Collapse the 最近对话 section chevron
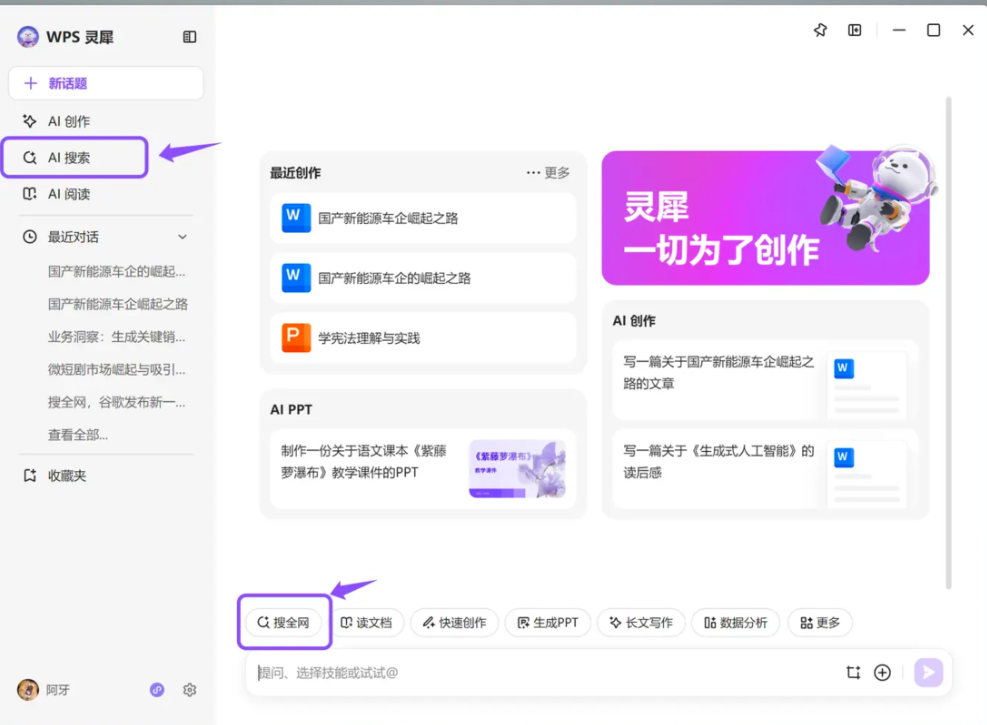This screenshot has height=725, width=987. pyautogui.click(x=182, y=237)
